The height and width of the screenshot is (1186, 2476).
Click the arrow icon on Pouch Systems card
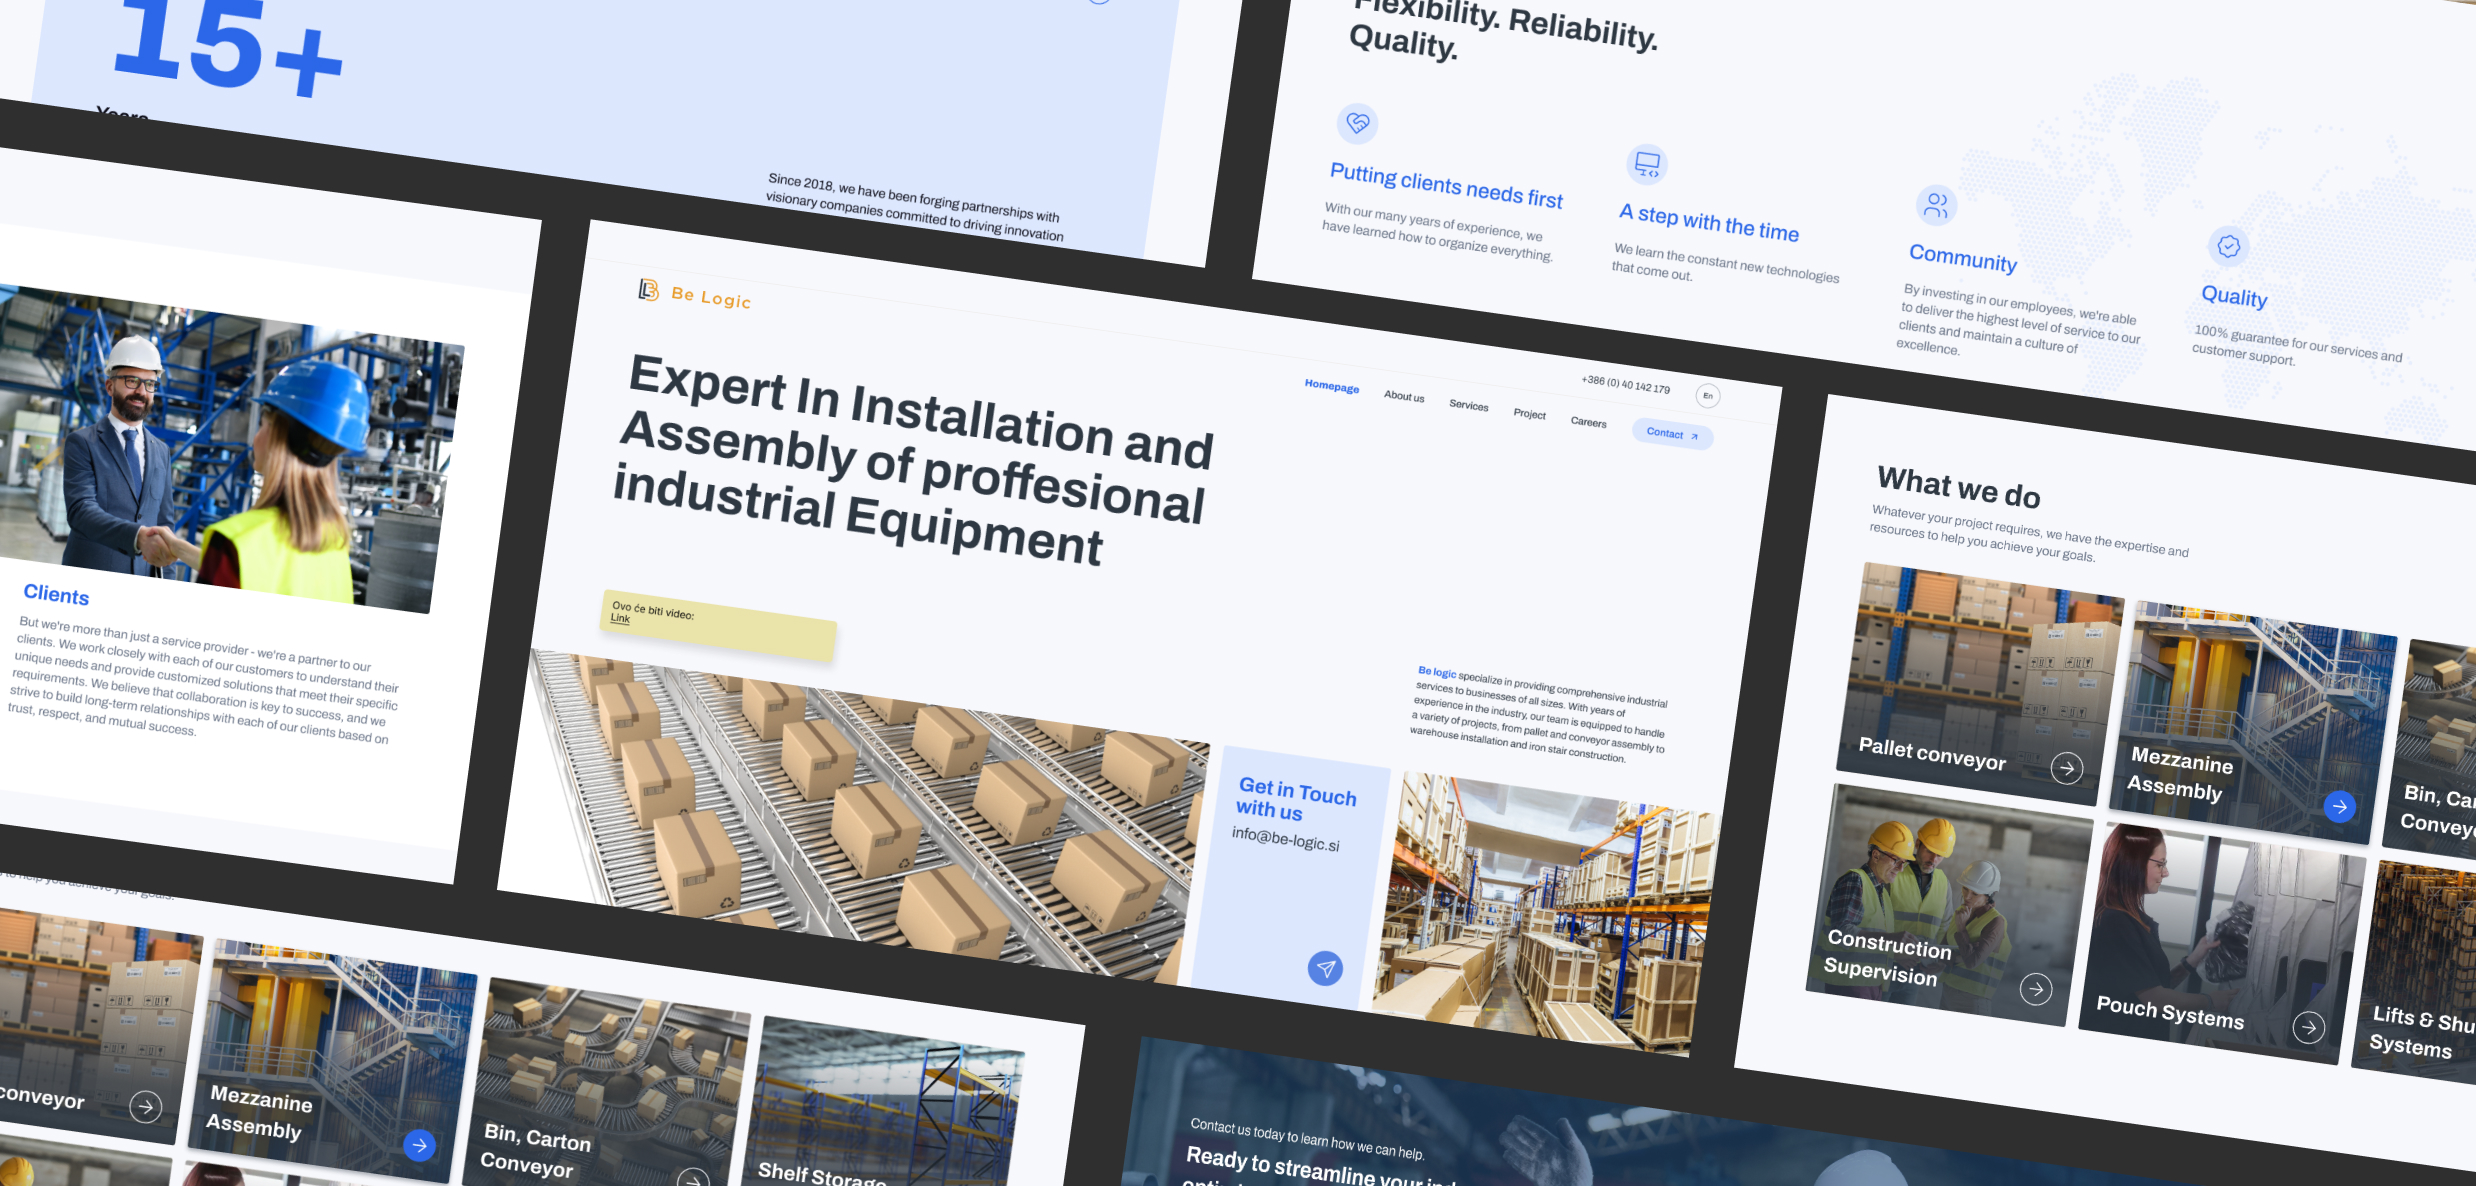pyautogui.click(x=2308, y=1026)
